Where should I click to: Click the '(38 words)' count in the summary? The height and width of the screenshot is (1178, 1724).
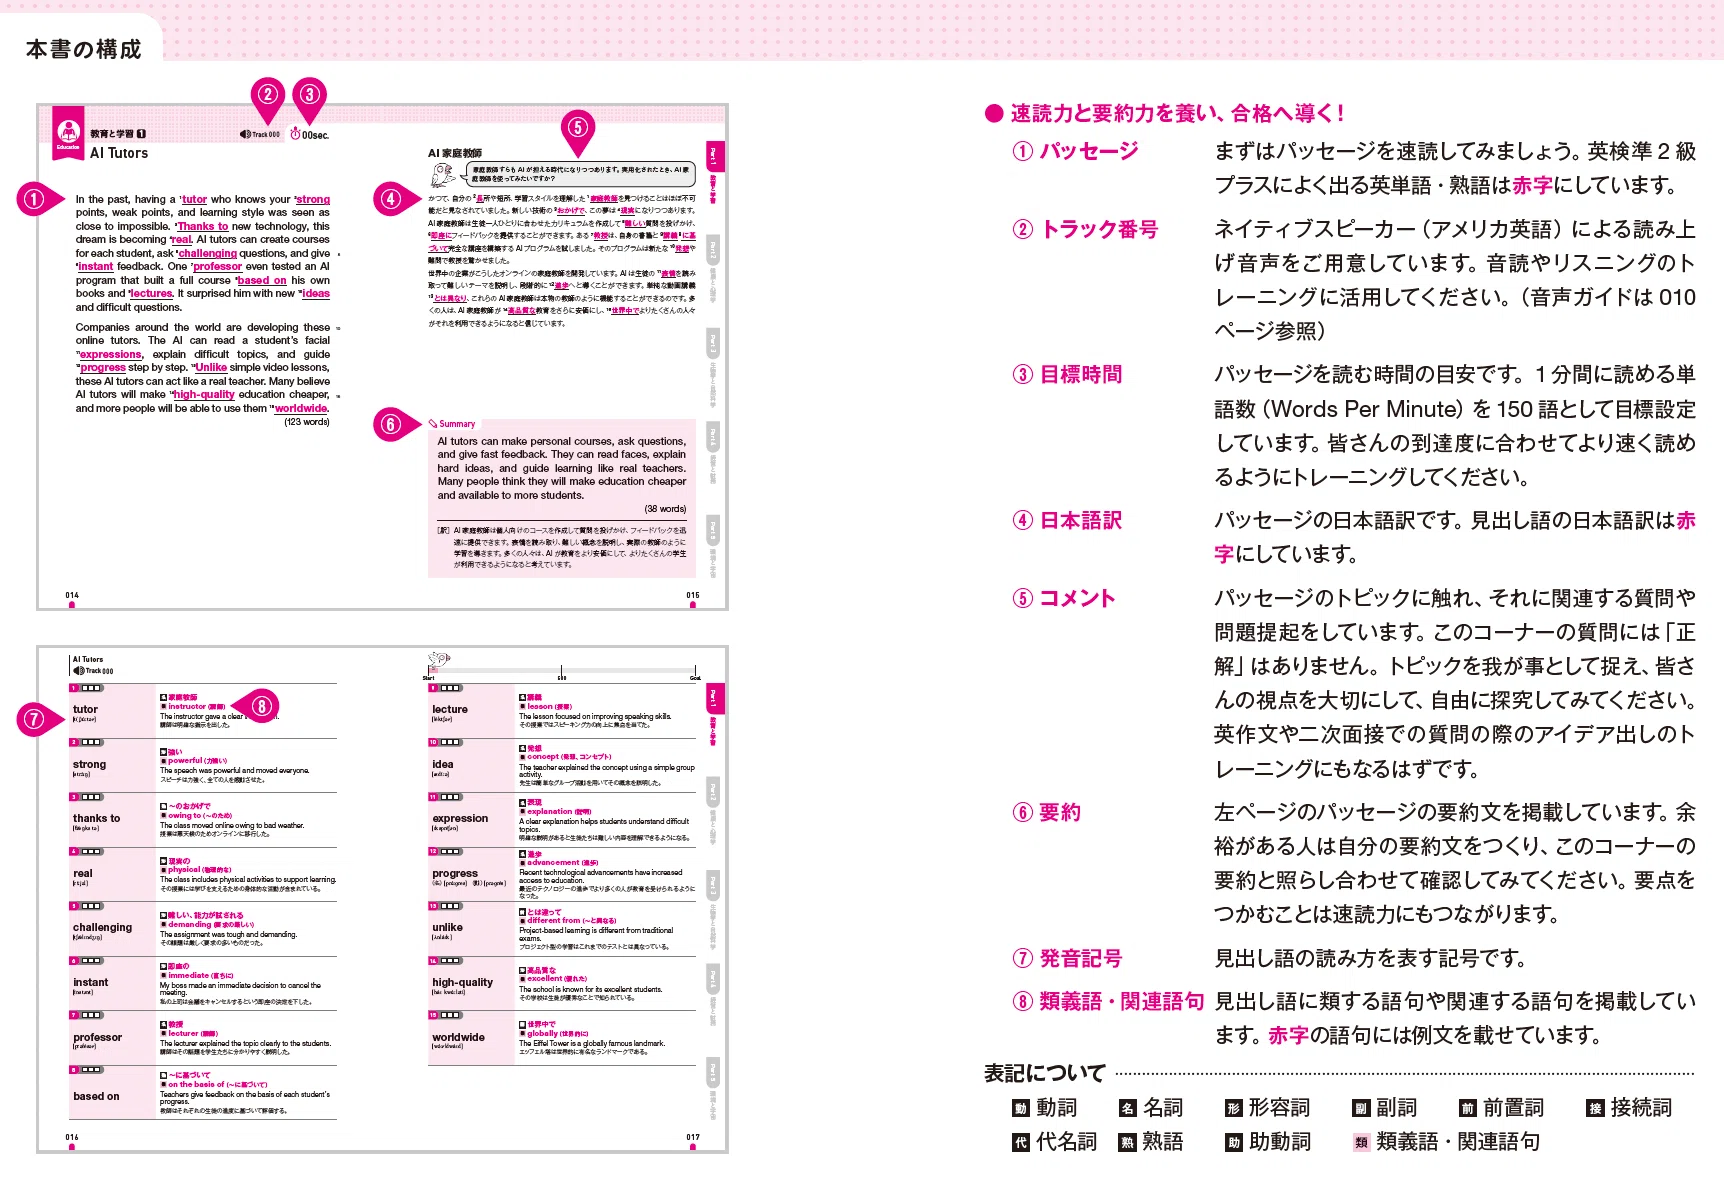coord(665,509)
